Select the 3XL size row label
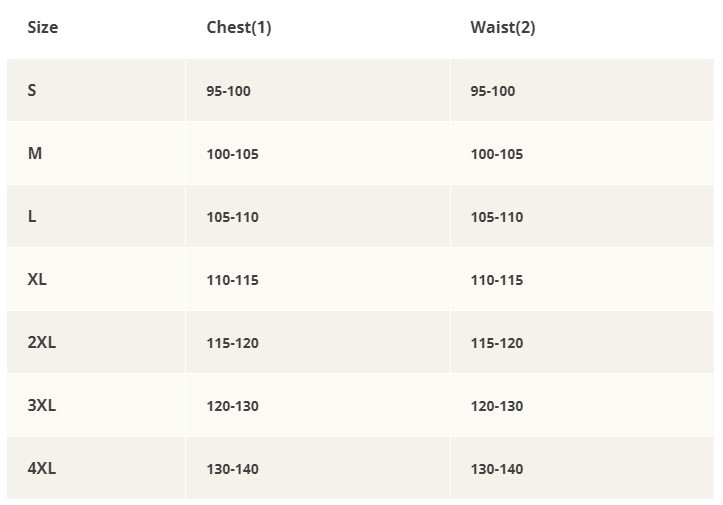 [42, 405]
